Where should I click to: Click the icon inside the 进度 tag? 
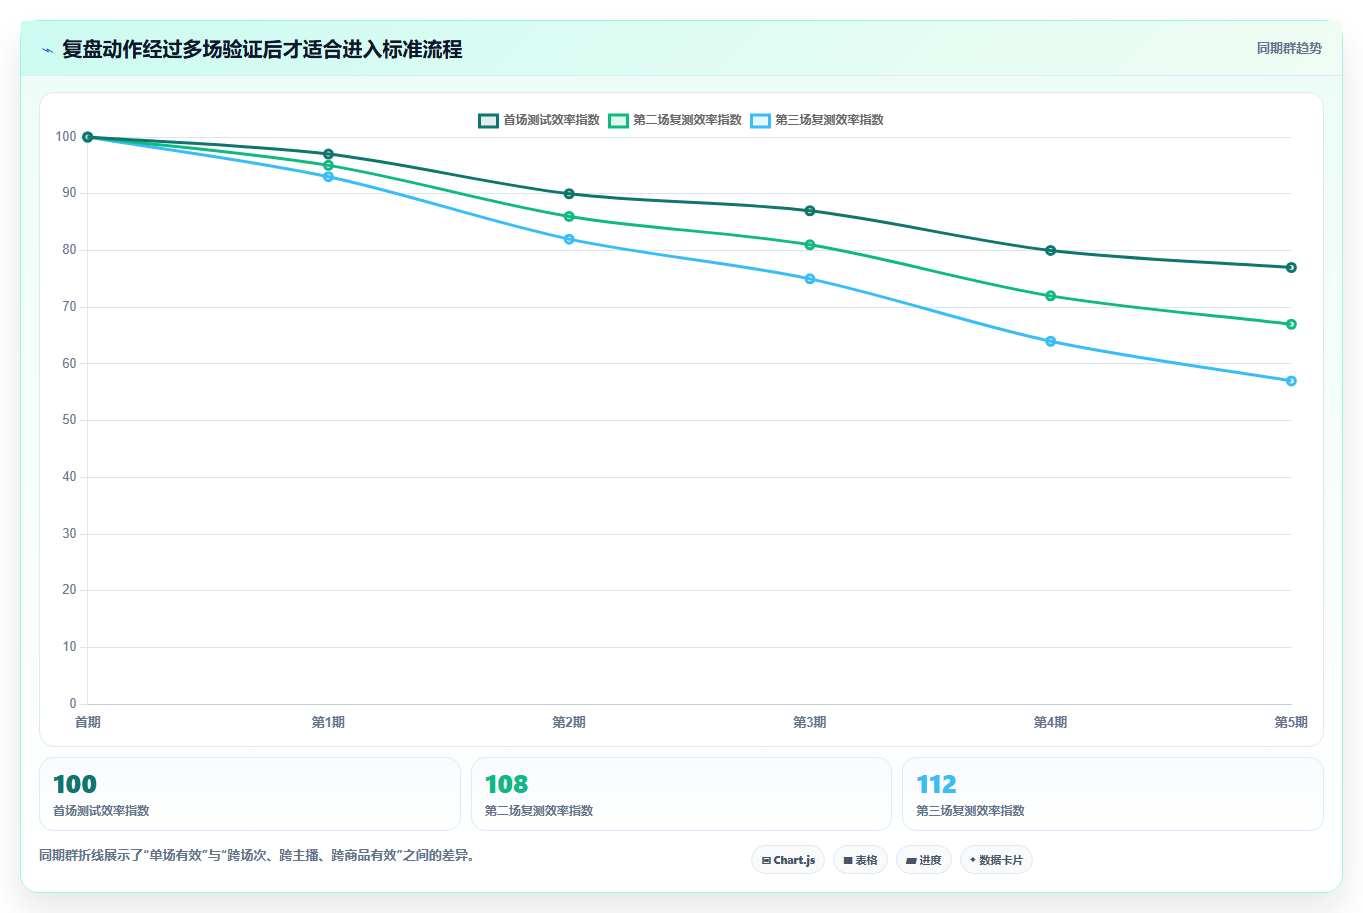pyautogui.click(x=911, y=860)
